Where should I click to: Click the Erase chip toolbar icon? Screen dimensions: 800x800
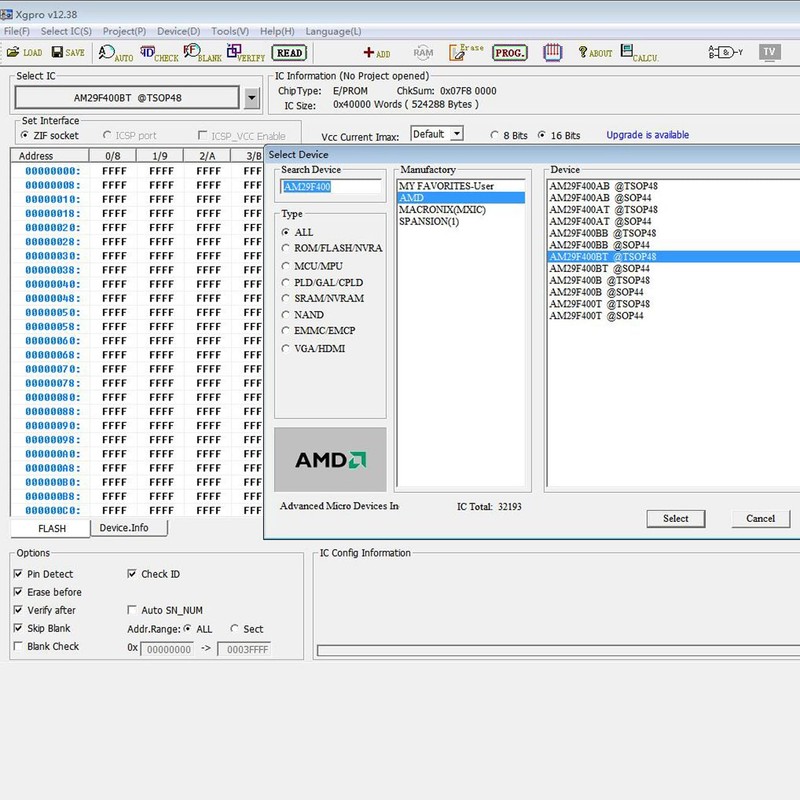[466, 52]
